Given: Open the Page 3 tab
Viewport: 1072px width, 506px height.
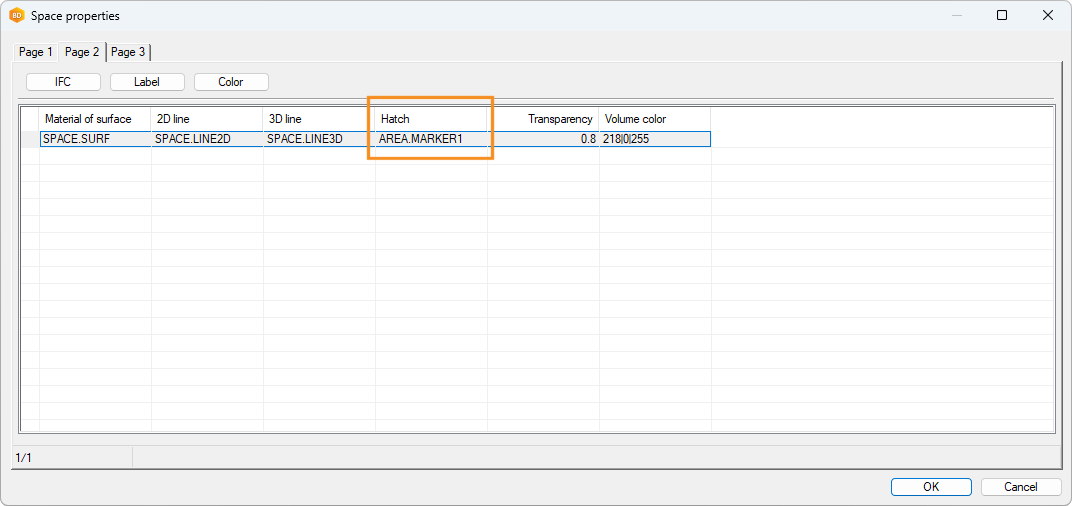Looking at the screenshot, I should click(x=128, y=52).
